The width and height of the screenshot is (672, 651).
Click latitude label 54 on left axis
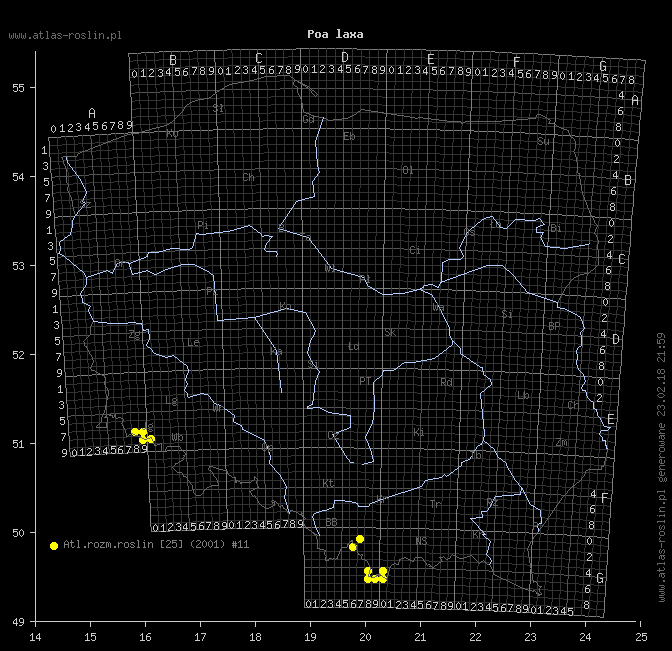point(18,177)
